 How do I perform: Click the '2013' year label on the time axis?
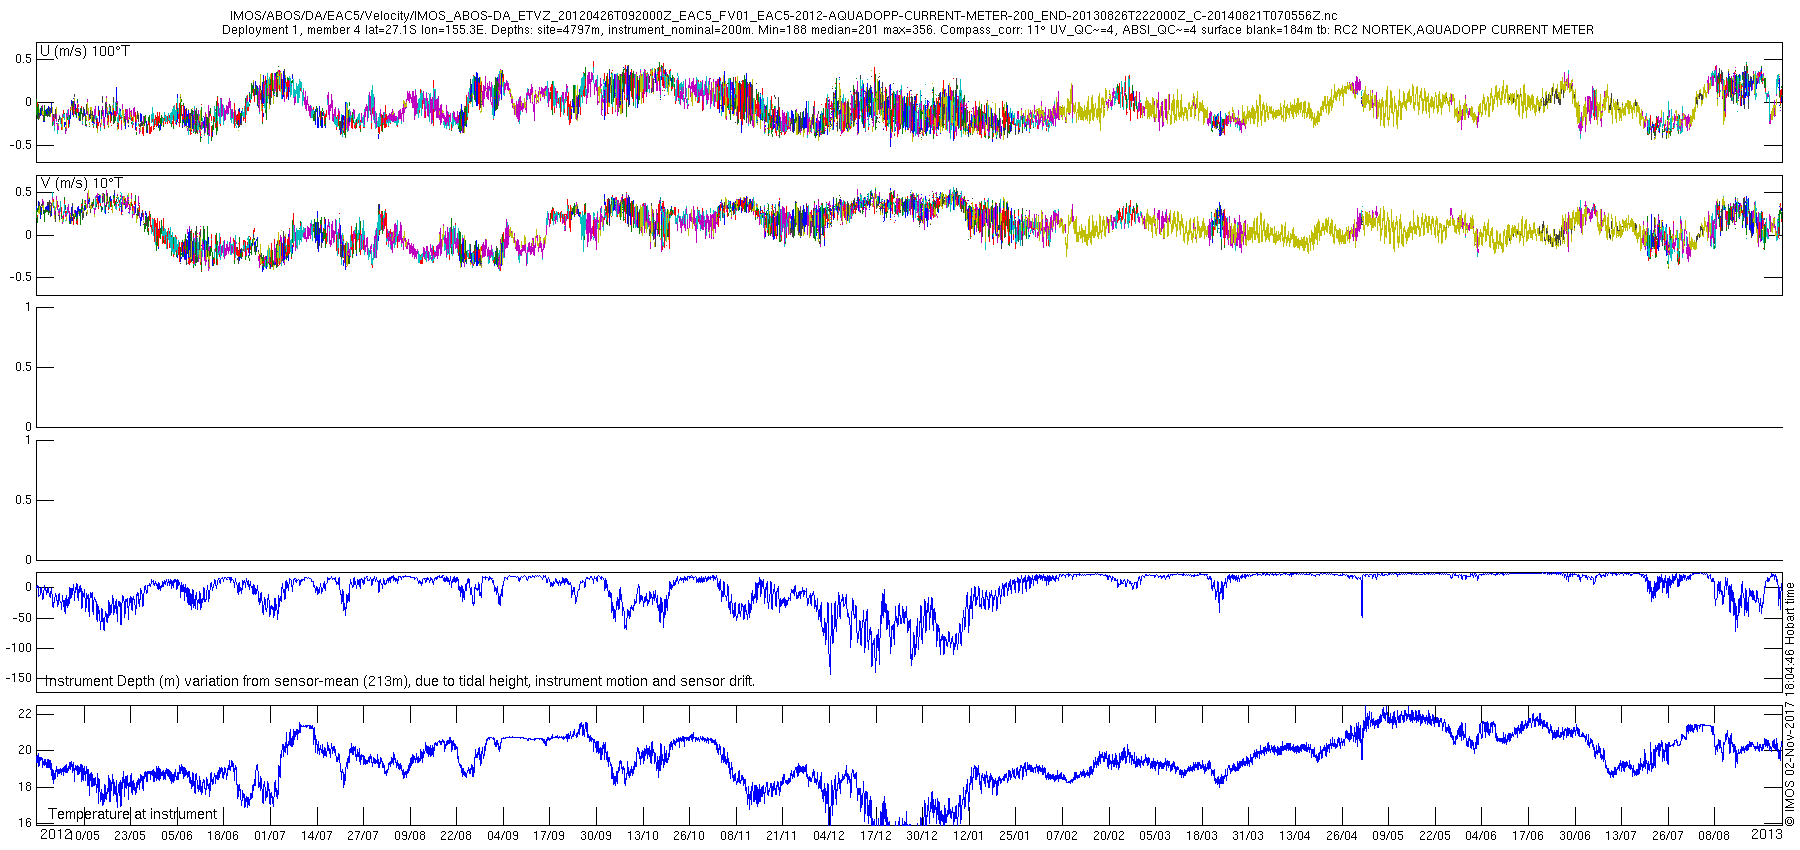(x=1767, y=834)
